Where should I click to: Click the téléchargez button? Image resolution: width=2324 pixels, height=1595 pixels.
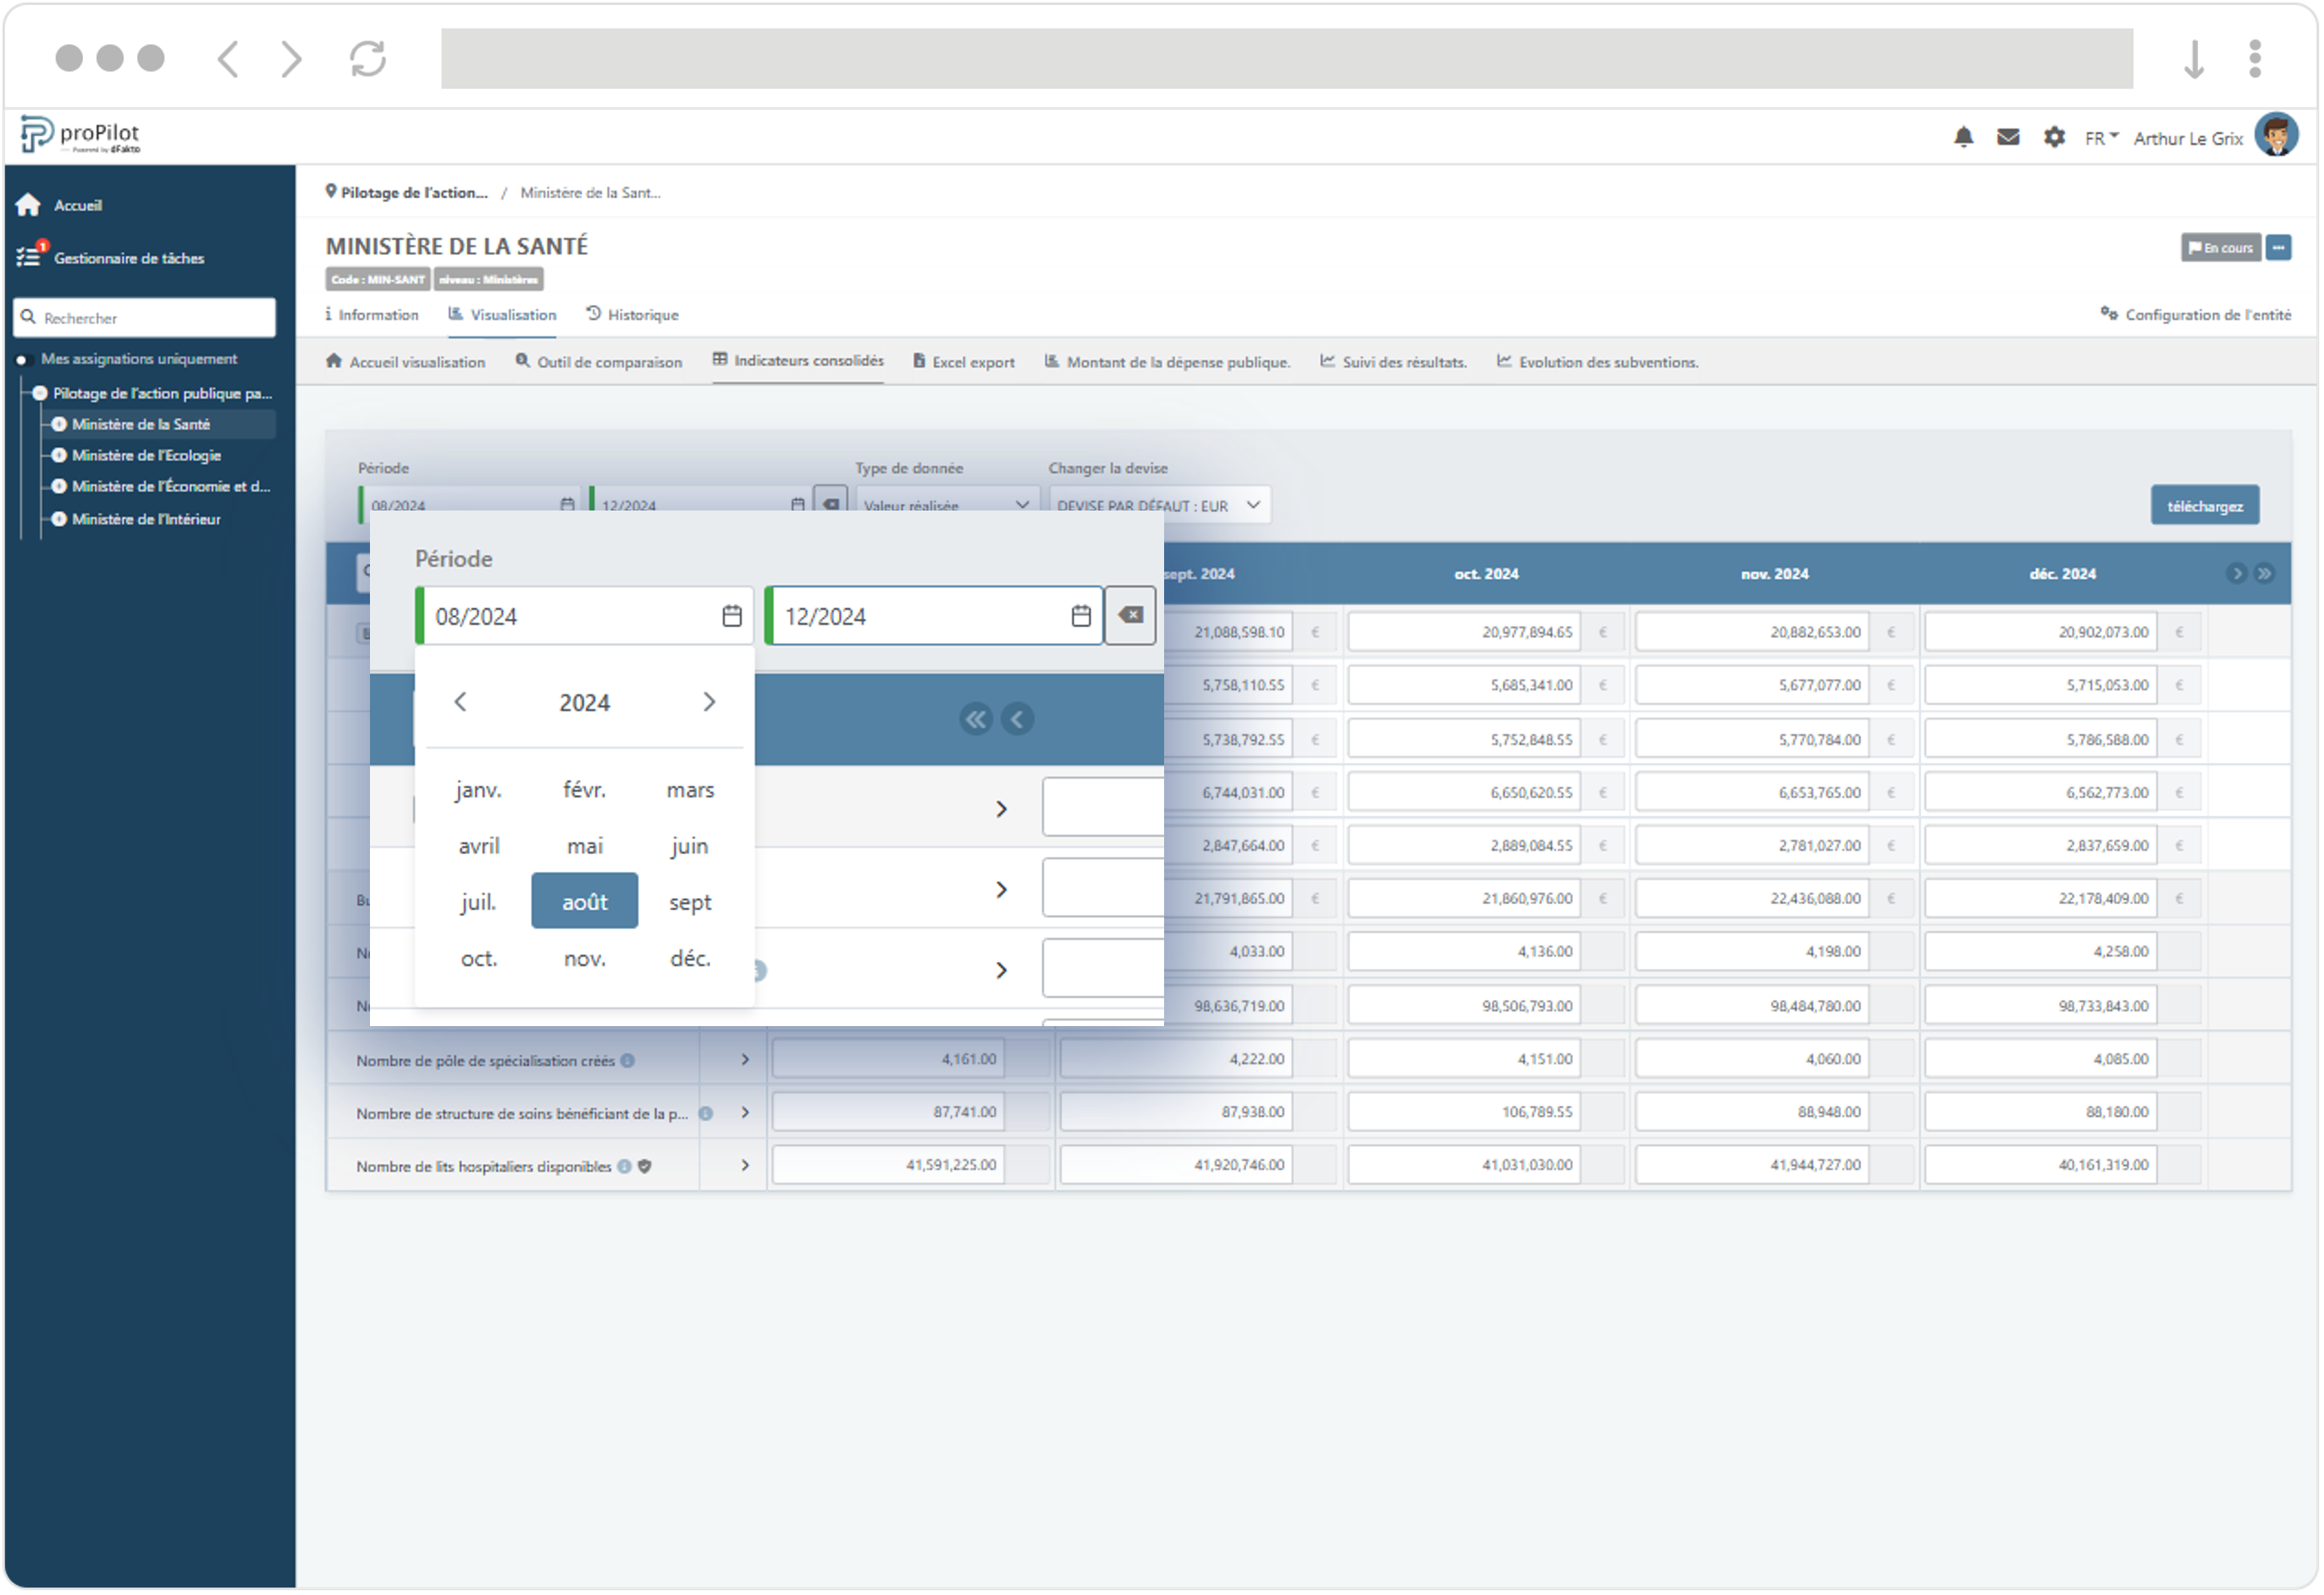[x=2204, y=506]
